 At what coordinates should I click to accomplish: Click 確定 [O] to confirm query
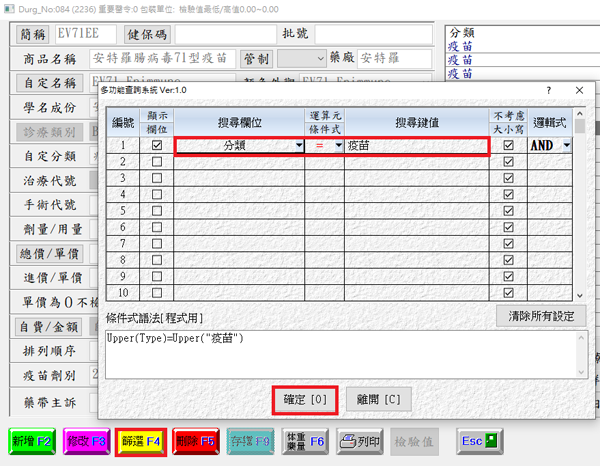click(x=304, y=399)
